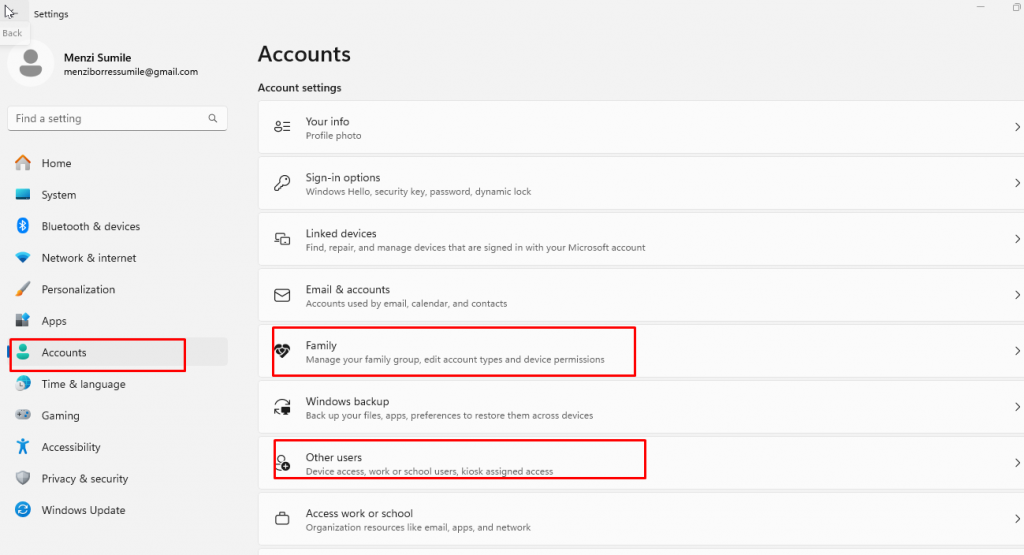Screen dimensions: 1024x555
Task: Click the Access work or school title
Action: [359, 513]
